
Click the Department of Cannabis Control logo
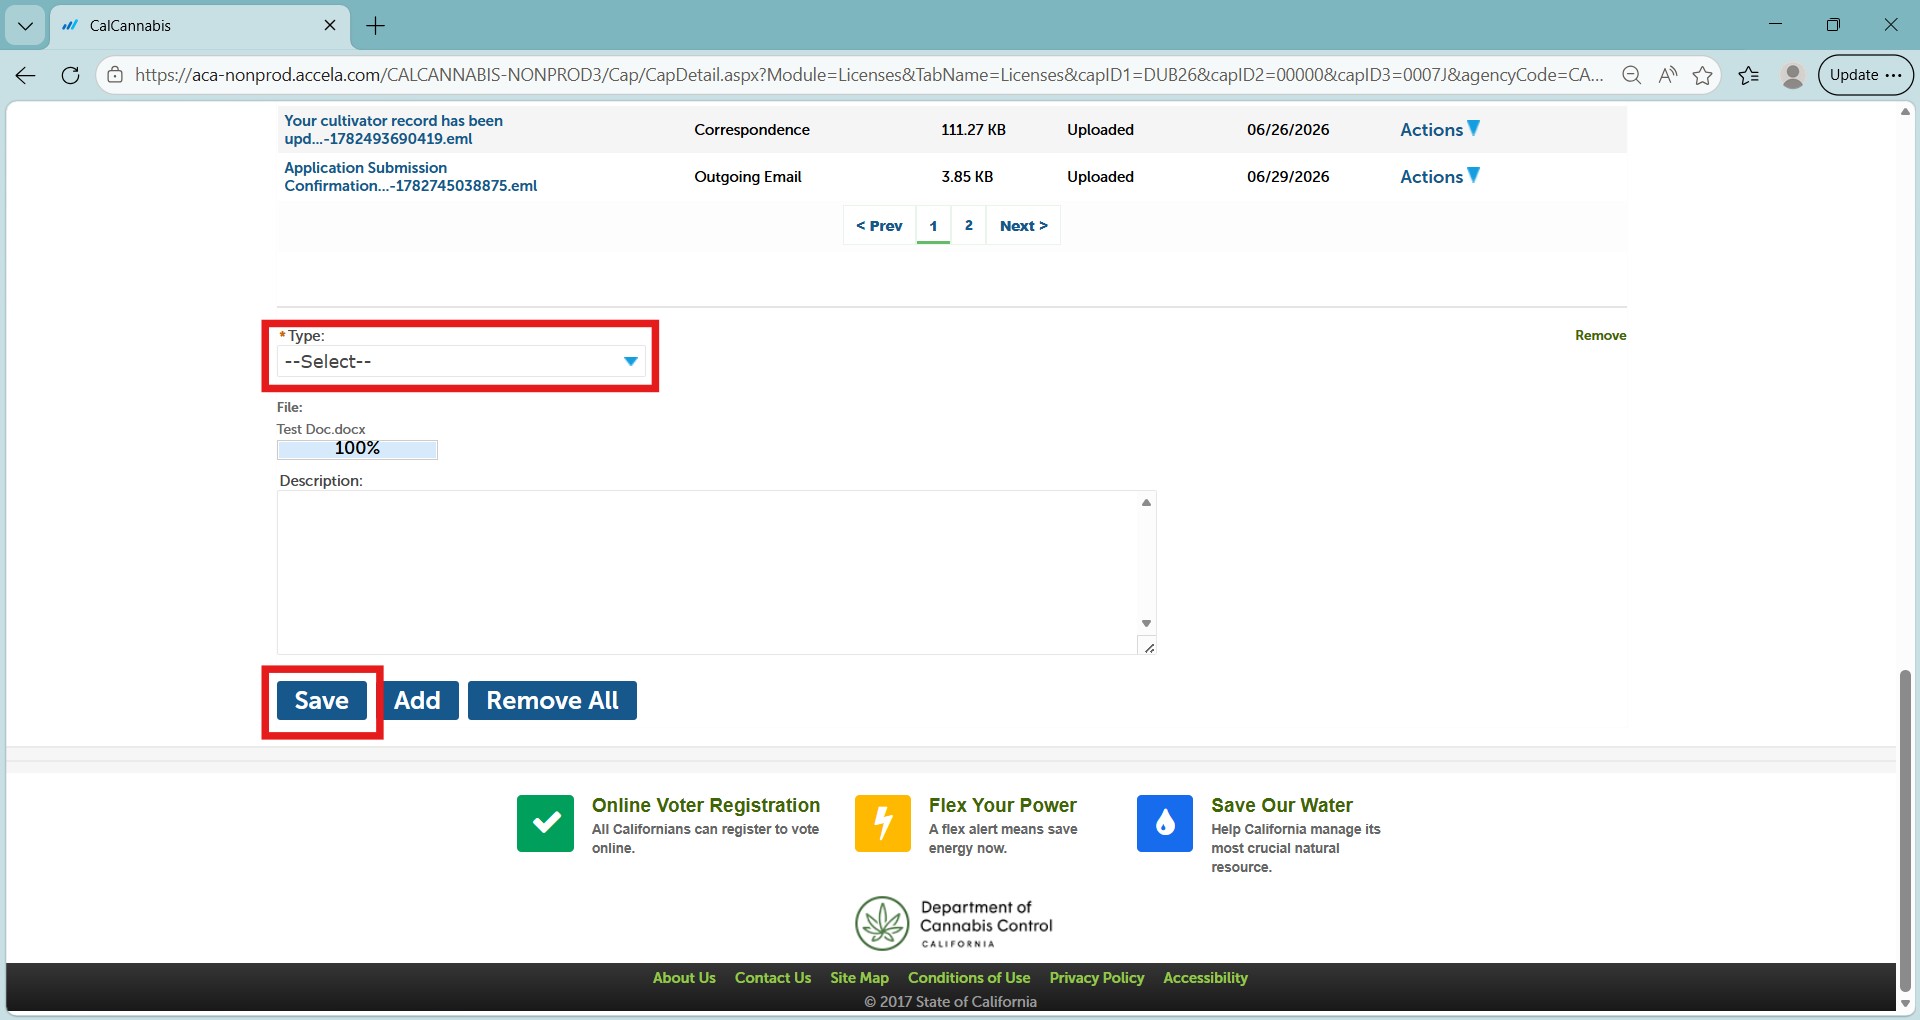pos(954,923)
